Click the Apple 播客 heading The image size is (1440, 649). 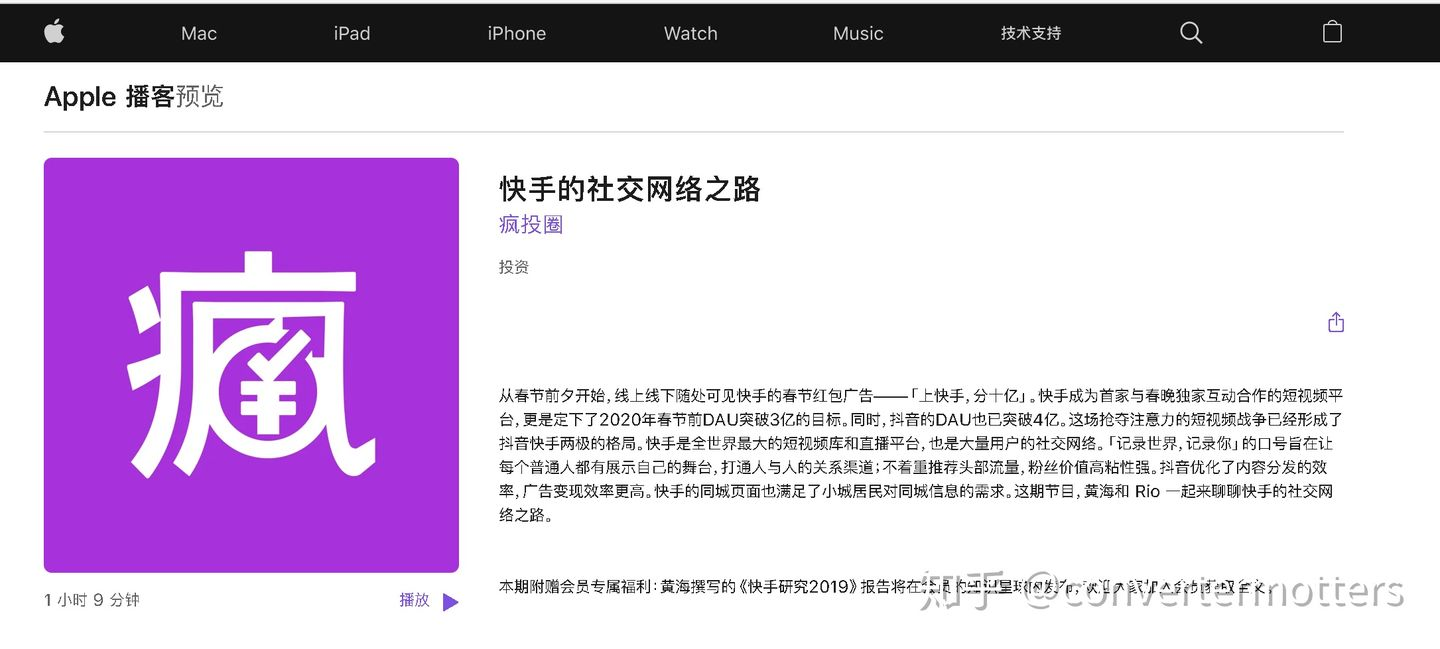coord(109,97)
